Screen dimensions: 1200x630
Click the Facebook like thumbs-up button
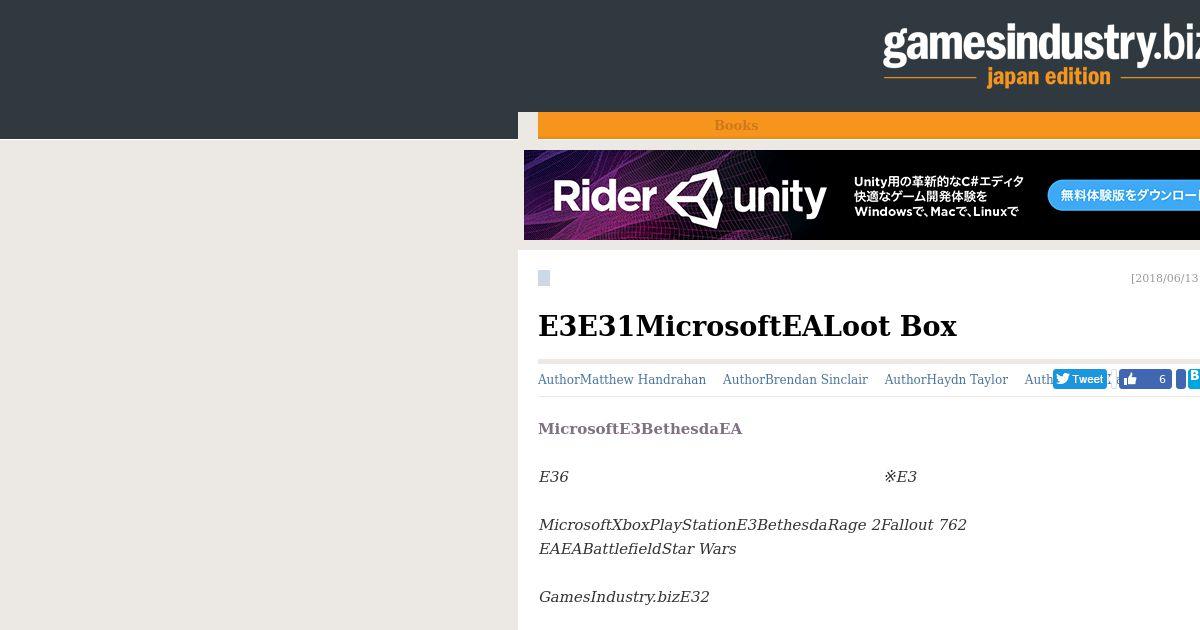[x=1145, y=379]
